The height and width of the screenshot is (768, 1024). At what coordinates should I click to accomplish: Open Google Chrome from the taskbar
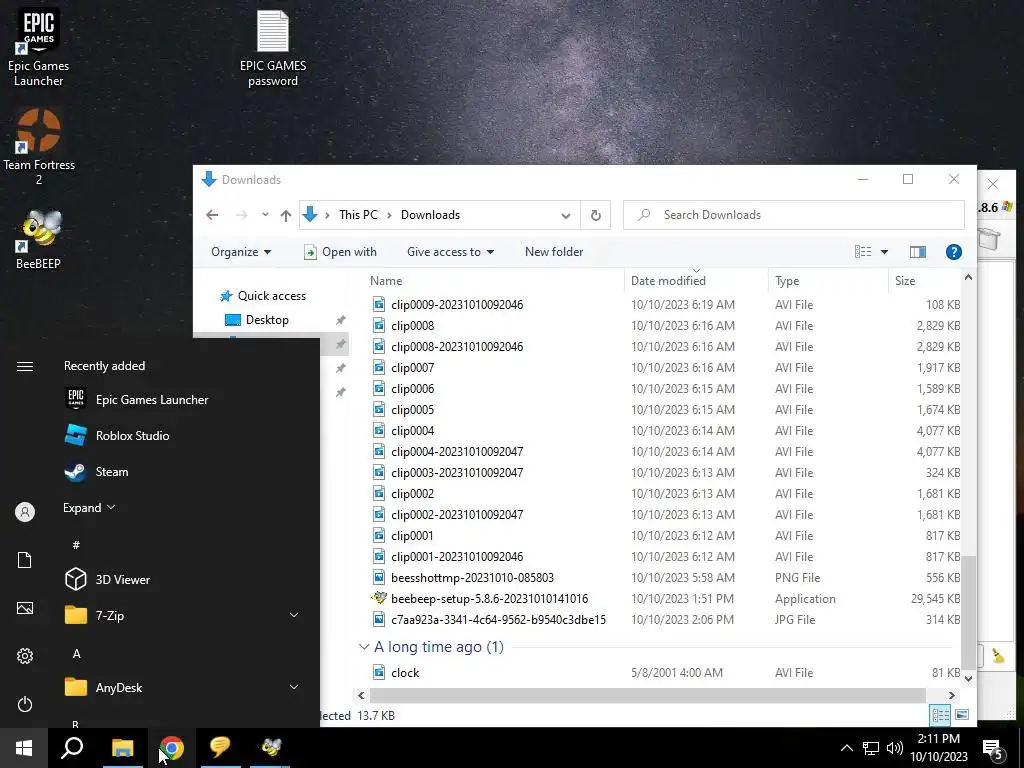pyautogui.click(x=172, y=748)
